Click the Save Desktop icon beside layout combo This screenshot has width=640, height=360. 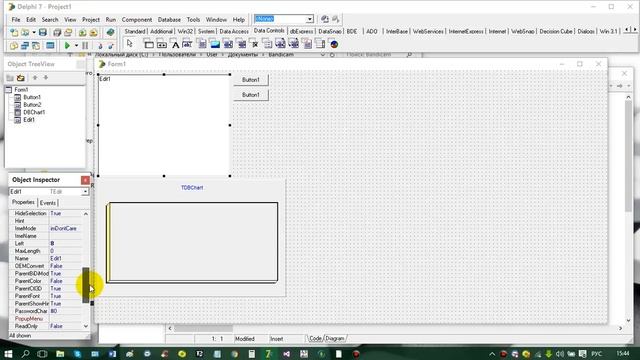coord(324,19)
